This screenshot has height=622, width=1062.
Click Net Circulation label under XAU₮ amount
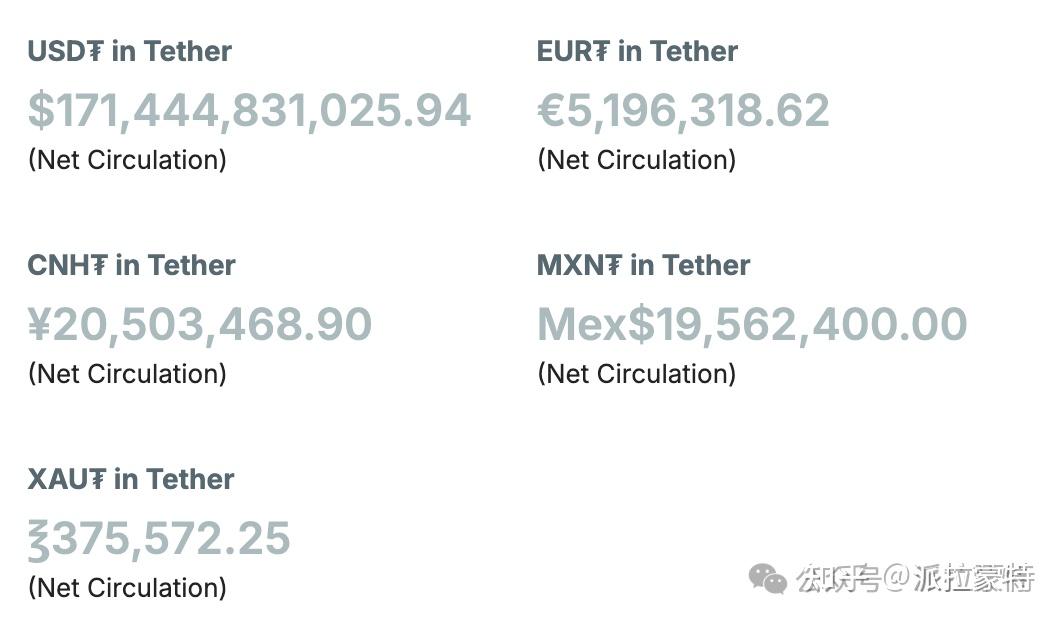[127, 588]
